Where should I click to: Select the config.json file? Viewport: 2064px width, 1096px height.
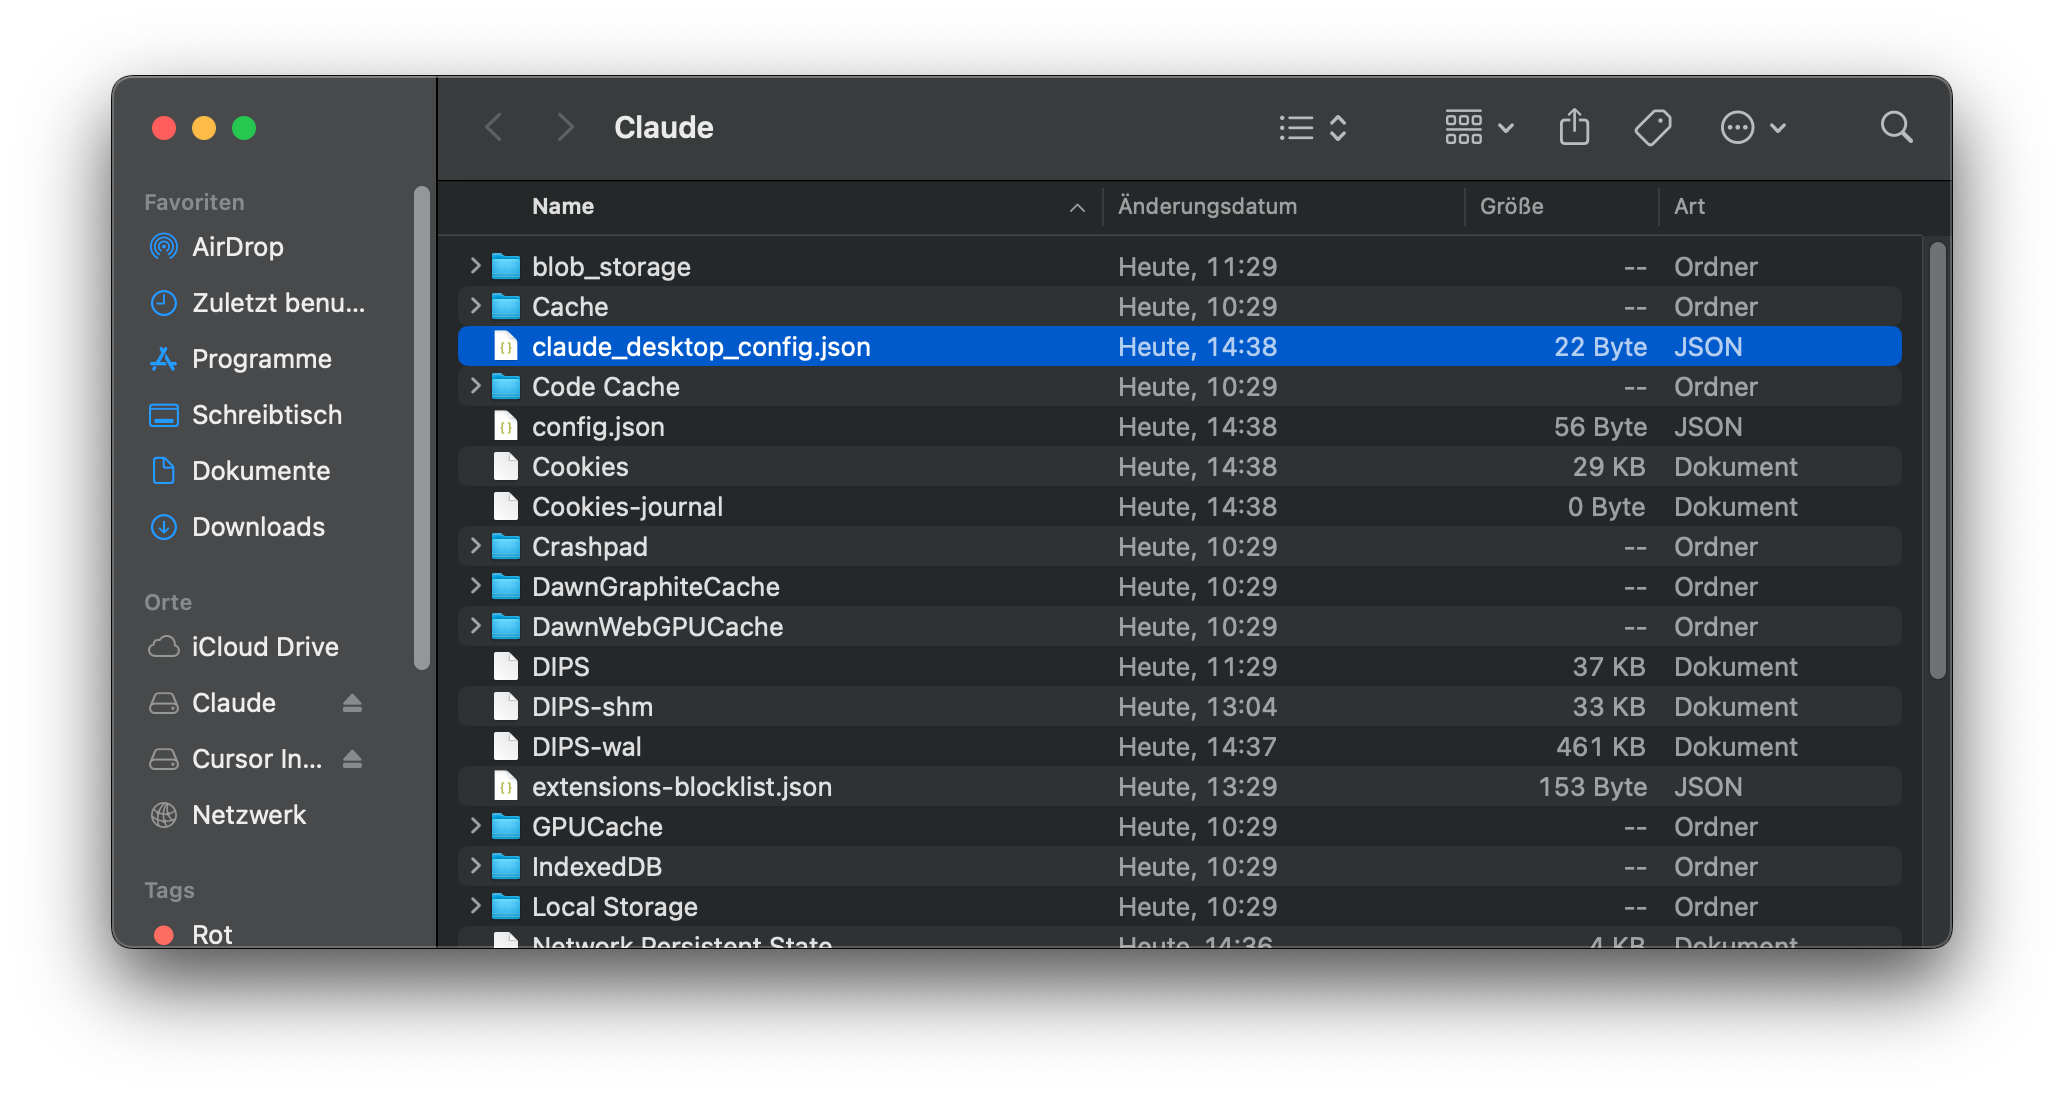(x=1179, y=427)
